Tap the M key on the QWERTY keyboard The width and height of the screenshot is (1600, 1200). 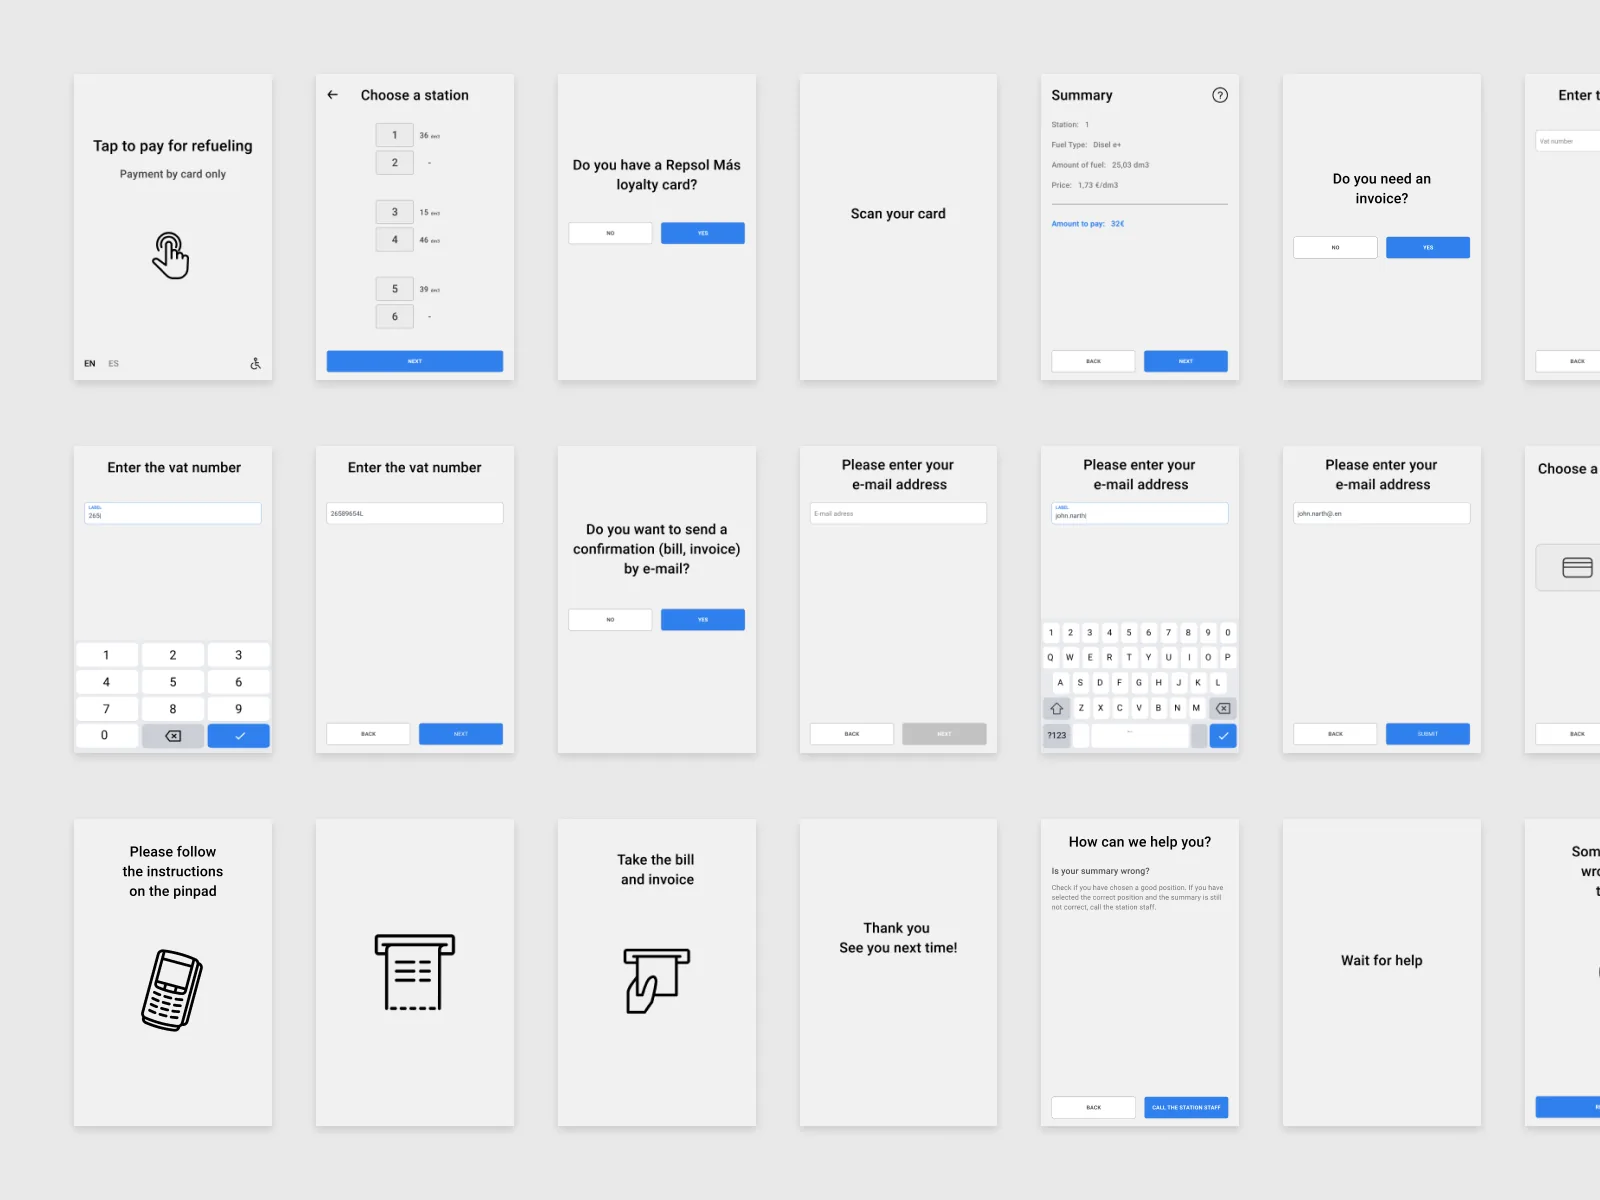click(x=1197, y=708)
